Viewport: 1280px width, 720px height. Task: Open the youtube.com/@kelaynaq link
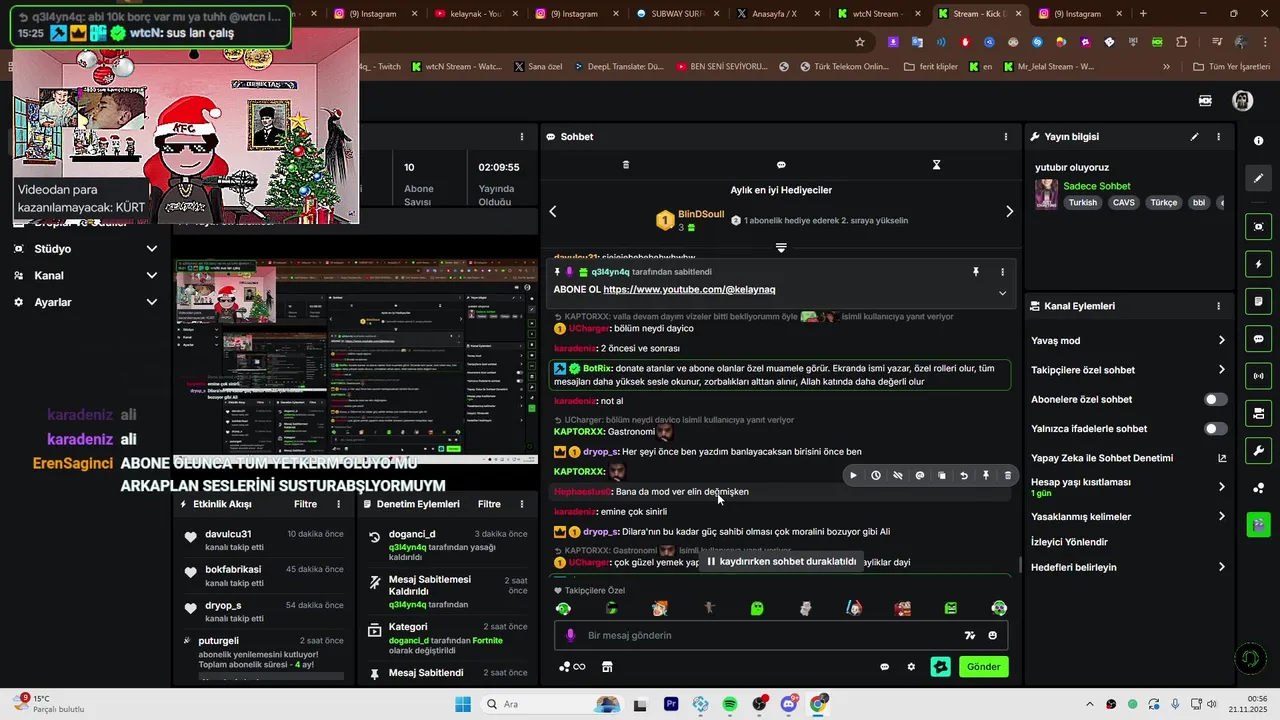[689, 290]
